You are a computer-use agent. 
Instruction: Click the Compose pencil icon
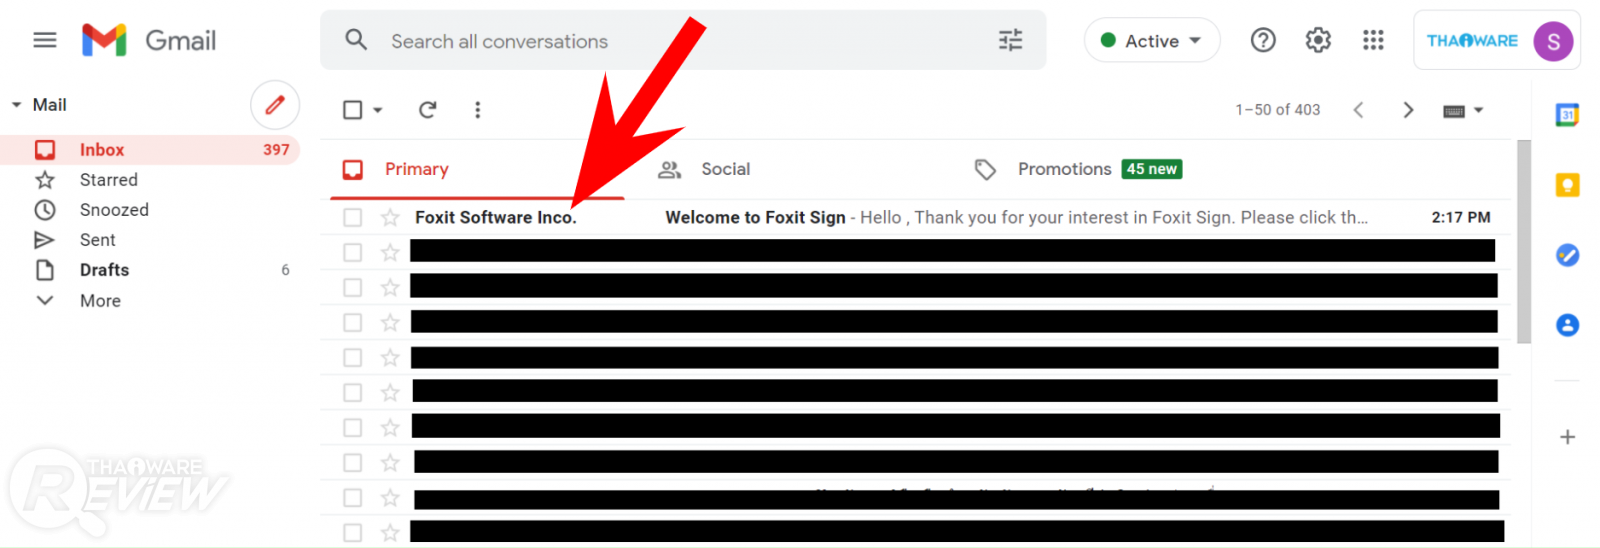(275, 104)
